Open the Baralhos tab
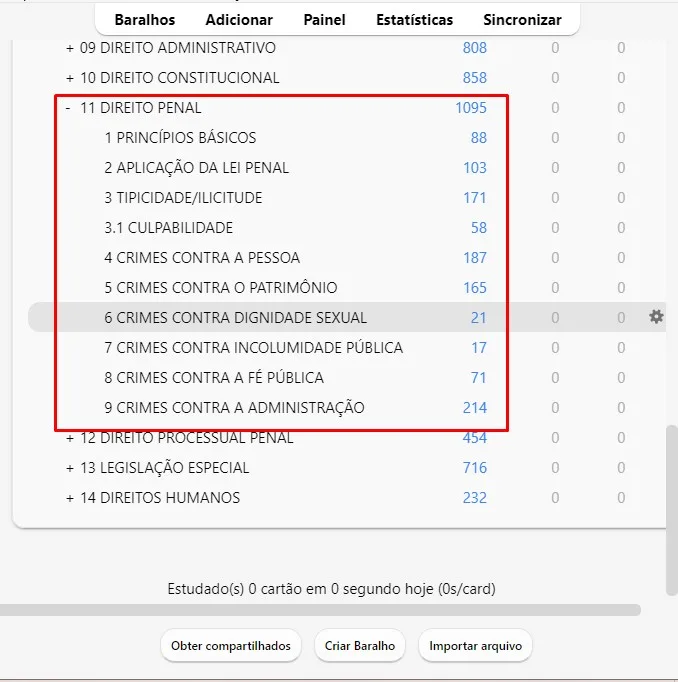This screenshot has width=678, height=682. pos(145,20)
